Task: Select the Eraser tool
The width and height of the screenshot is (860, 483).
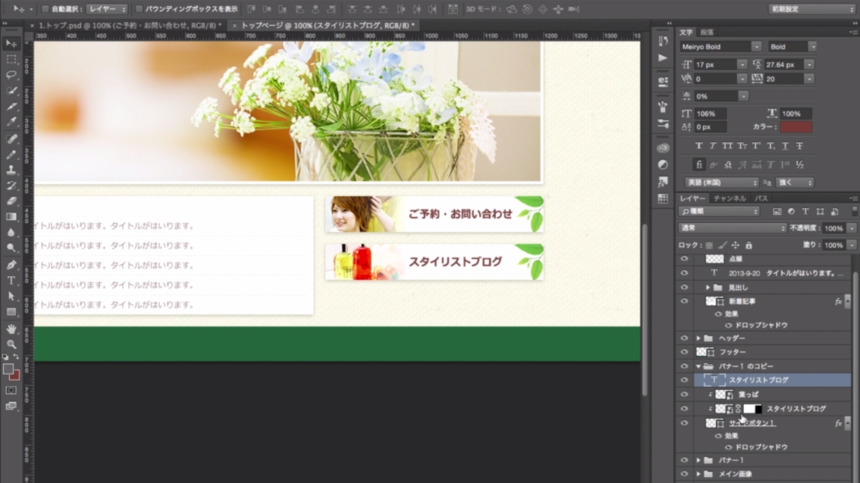Action: [11, 201]
